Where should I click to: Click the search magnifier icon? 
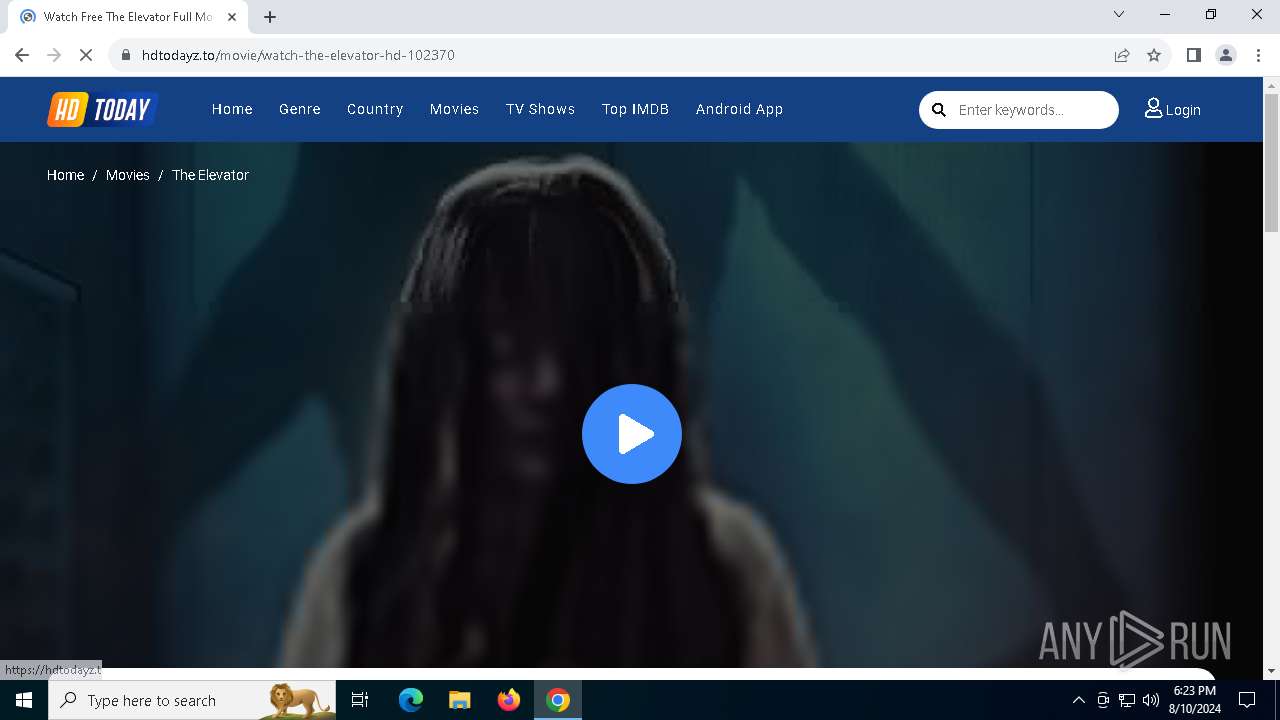939,110
